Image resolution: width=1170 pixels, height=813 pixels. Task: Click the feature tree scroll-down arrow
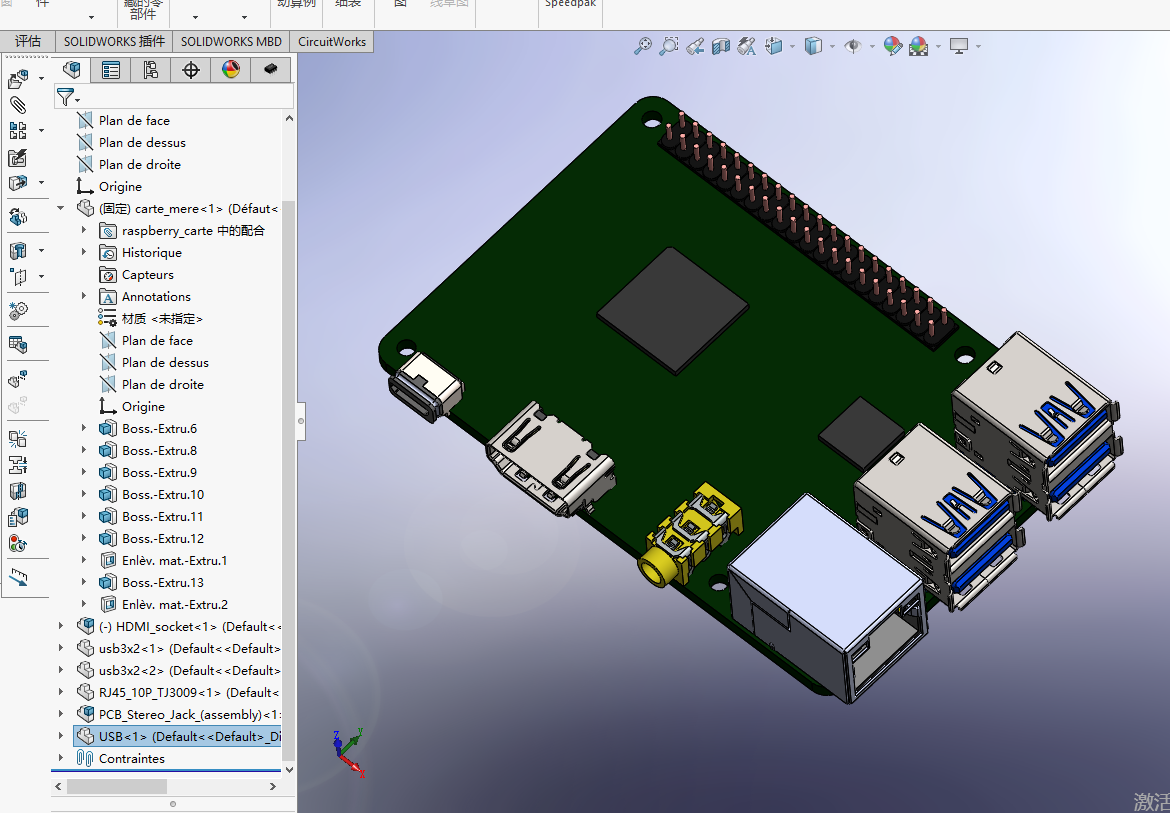(x=290, y=770)
